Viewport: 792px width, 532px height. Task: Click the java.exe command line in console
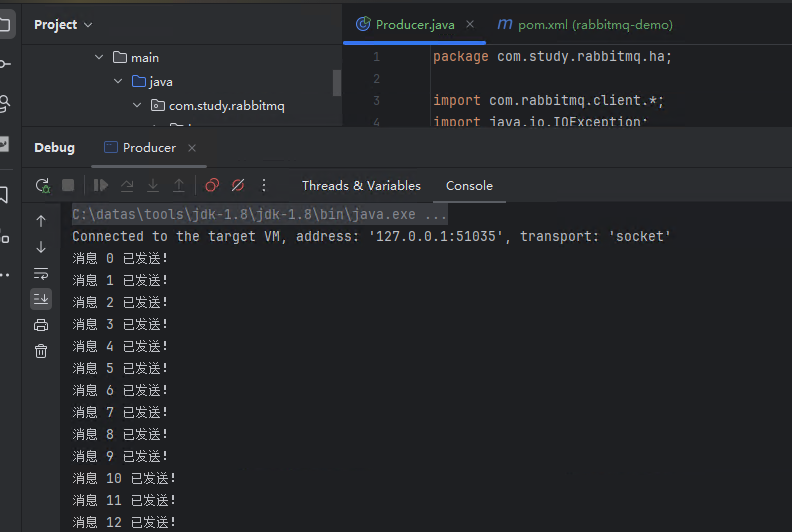pyautogui.click(x=259, y=214)
